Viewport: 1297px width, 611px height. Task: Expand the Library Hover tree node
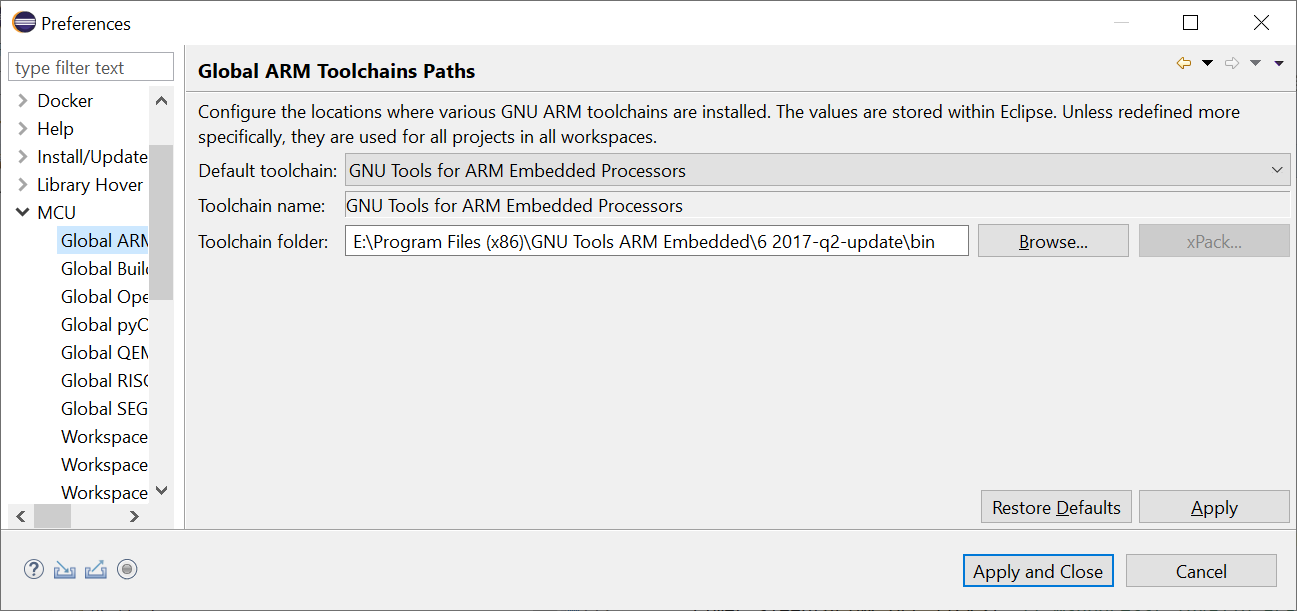[x=22, y=184]
